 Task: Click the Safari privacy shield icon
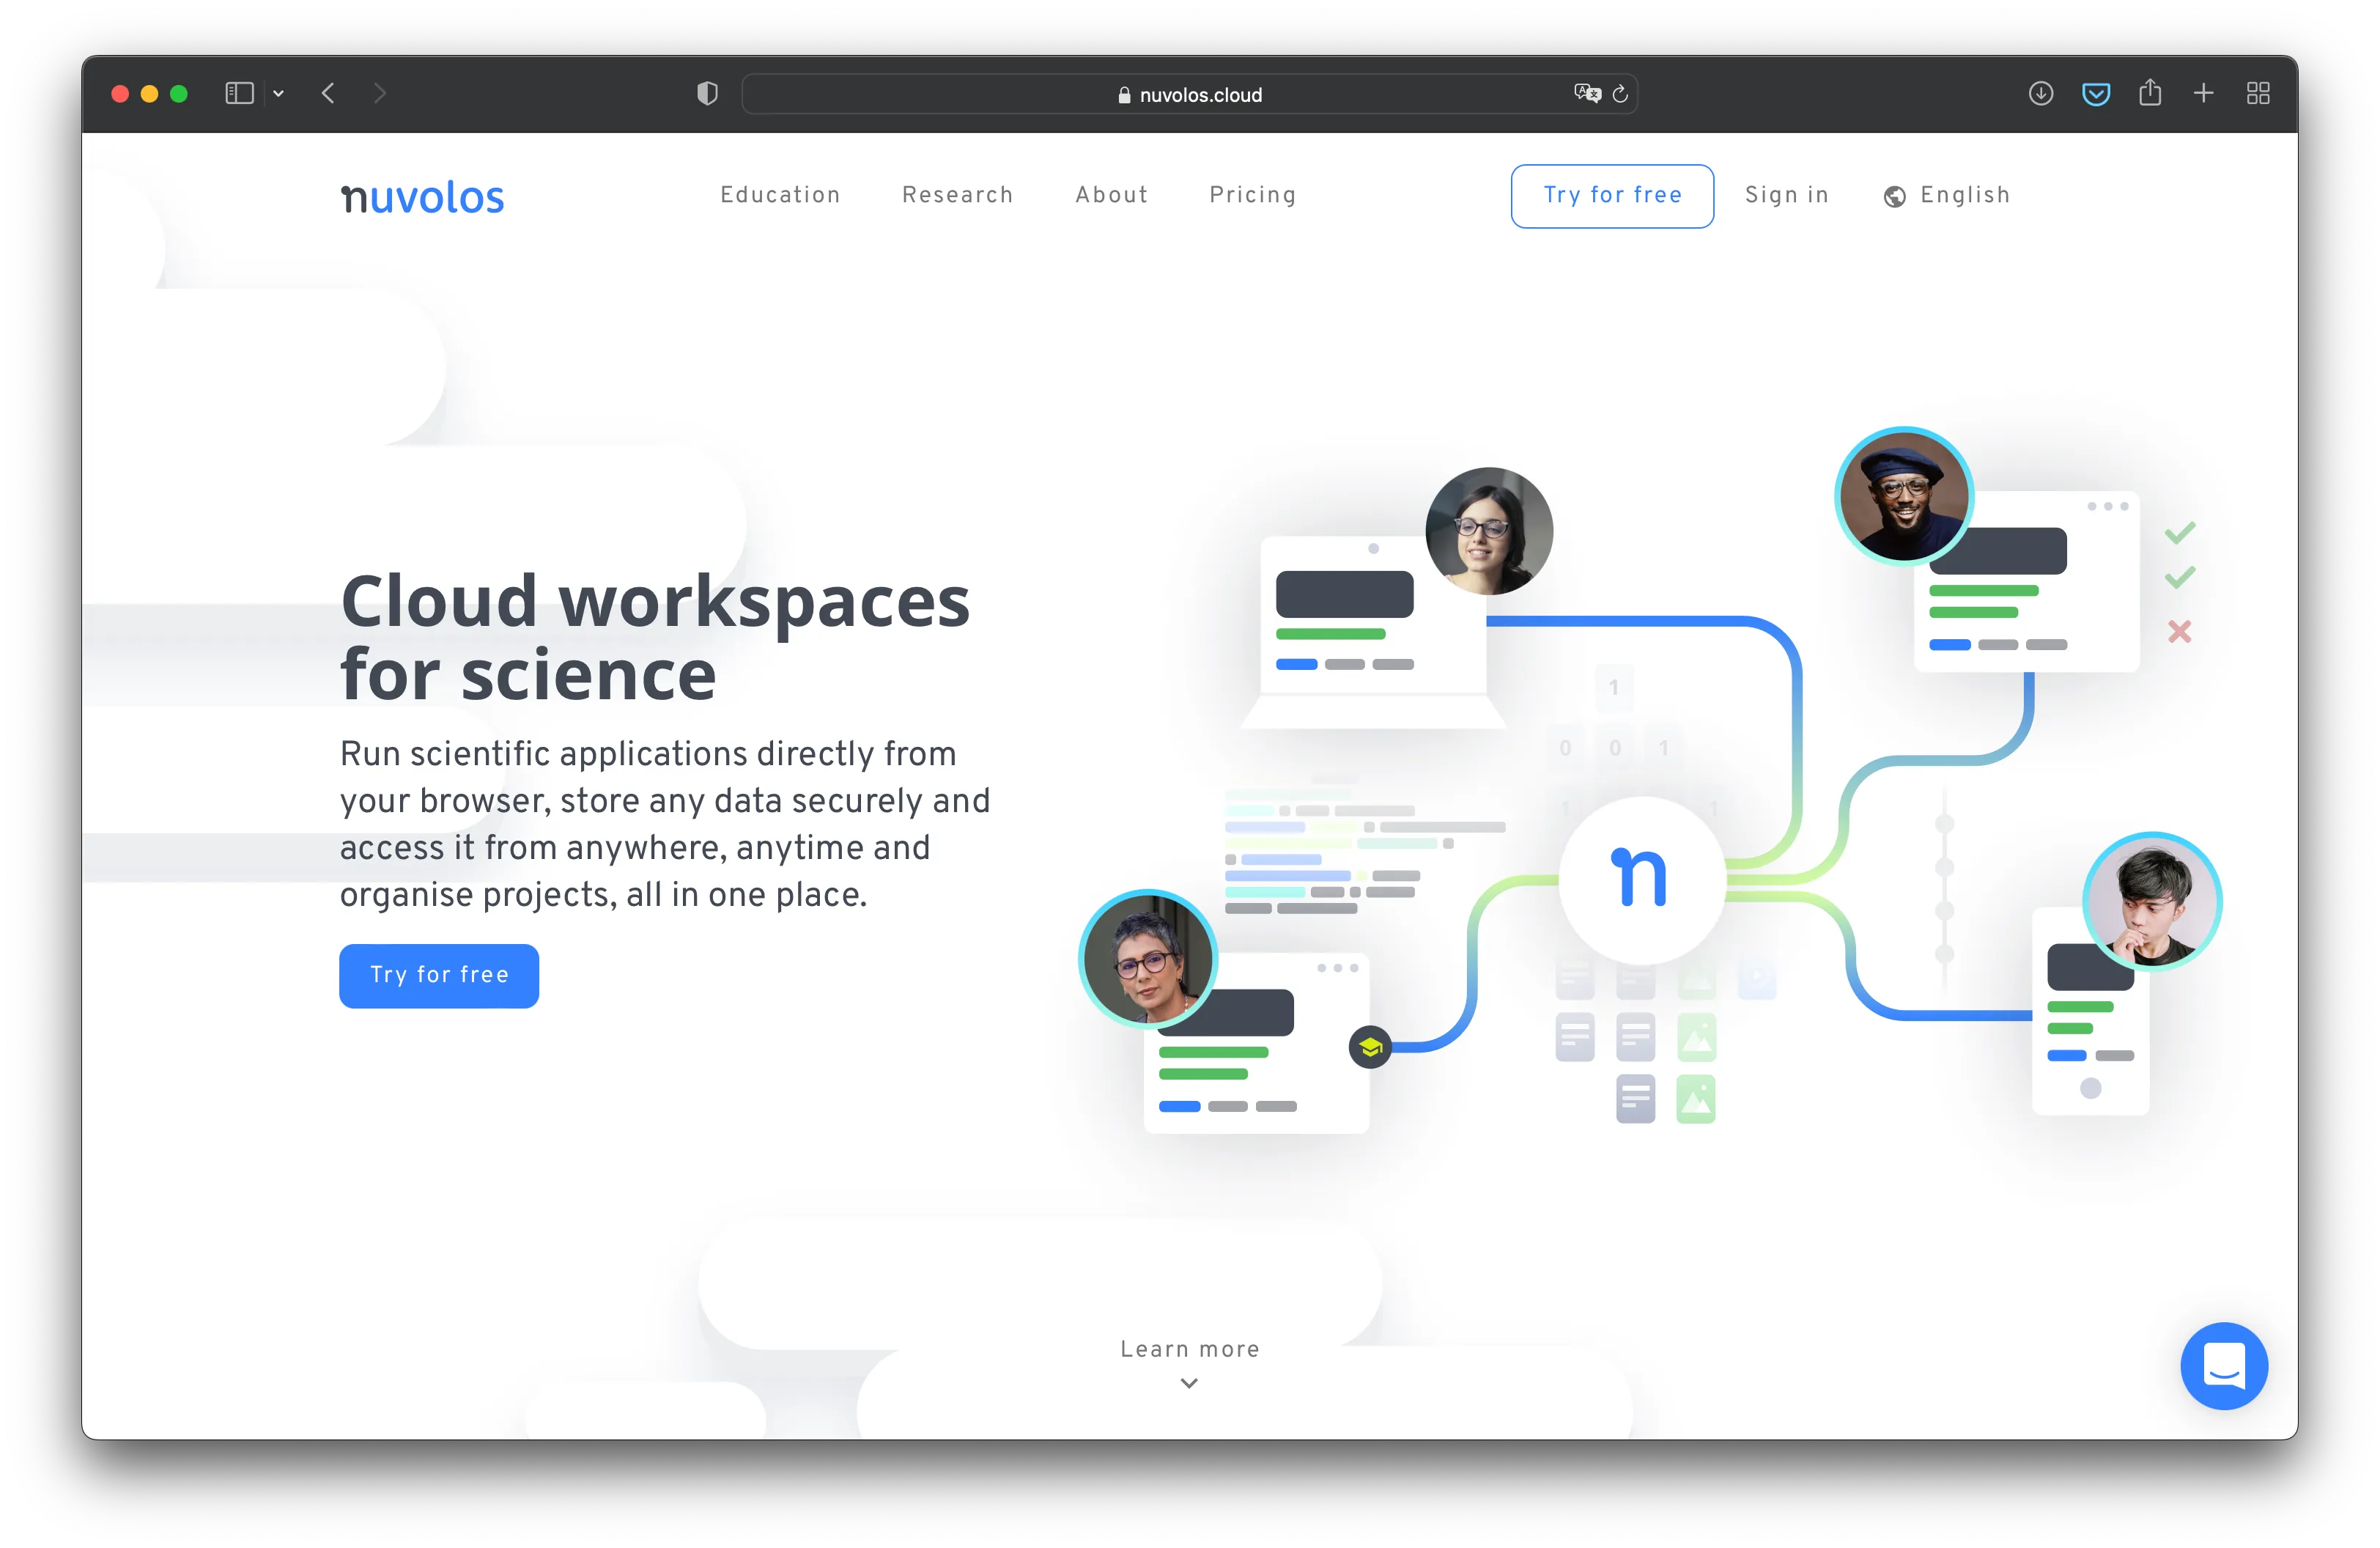point(707,94)
